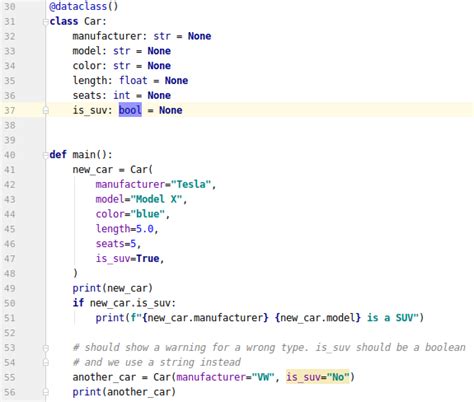Click line number 37 in the gutter

(10, 110)
